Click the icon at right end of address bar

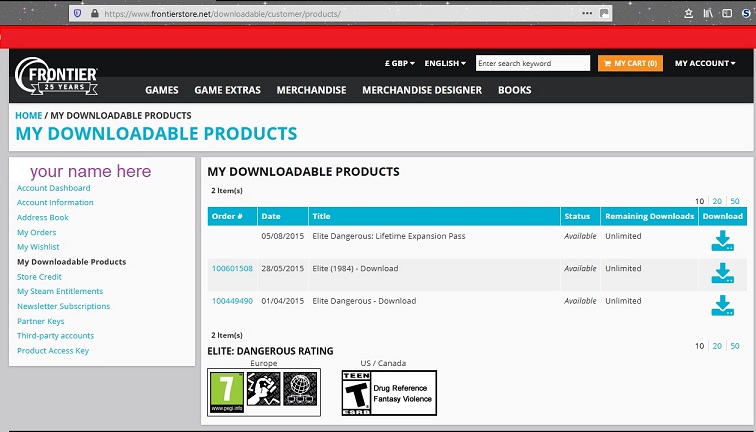(x=604, y=14)
